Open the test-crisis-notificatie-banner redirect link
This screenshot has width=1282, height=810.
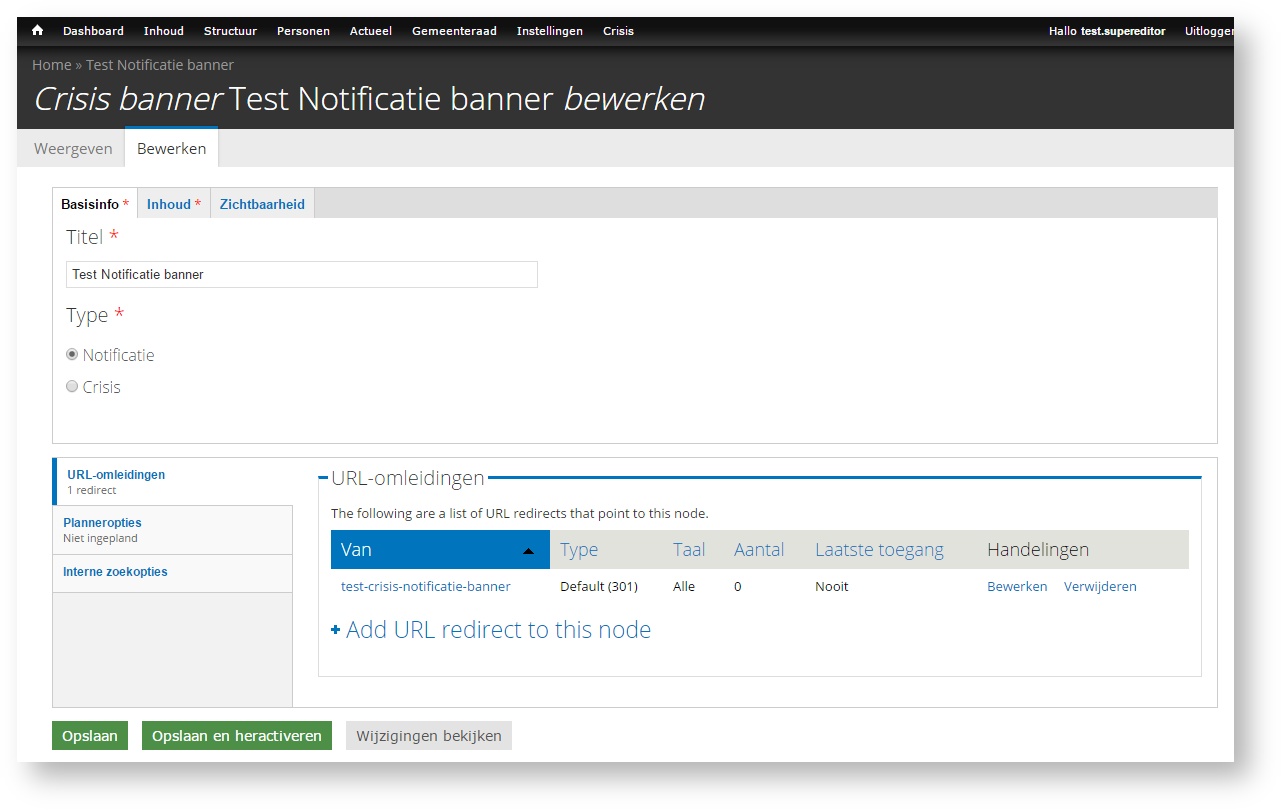pos(426,587)
